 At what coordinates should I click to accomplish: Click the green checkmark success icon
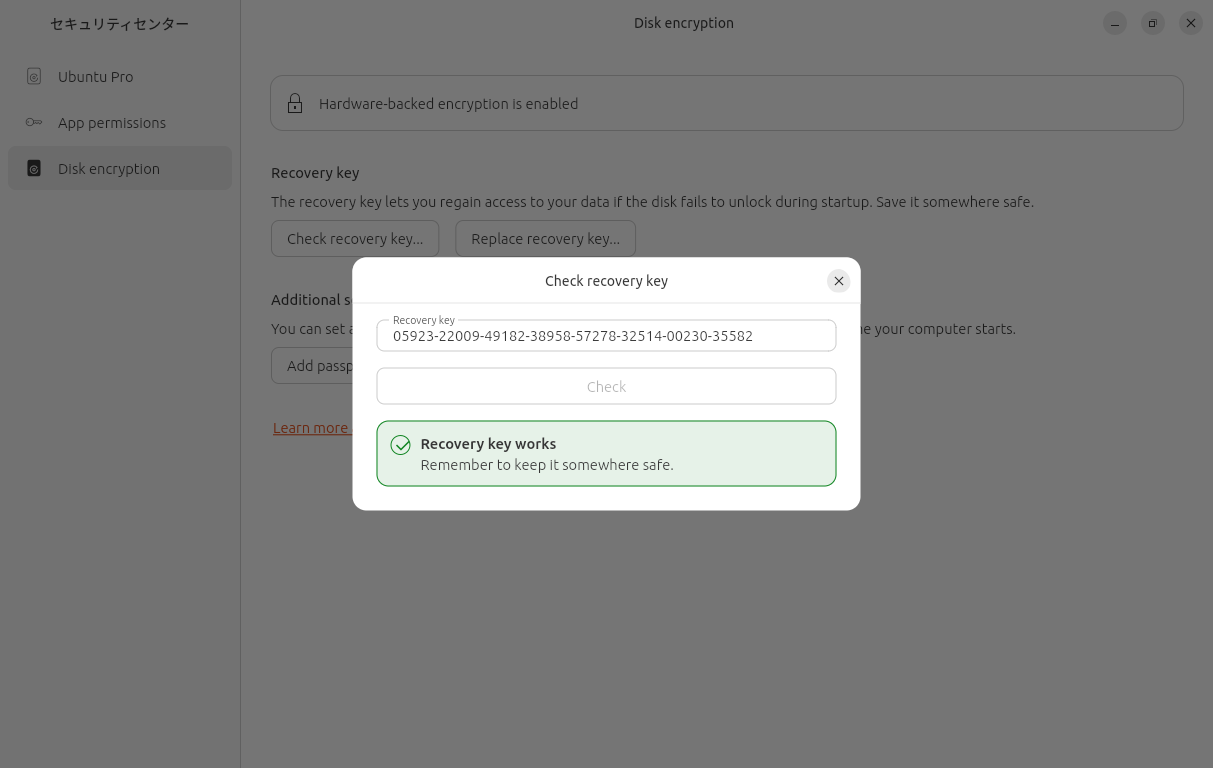[x=401, y=445]
